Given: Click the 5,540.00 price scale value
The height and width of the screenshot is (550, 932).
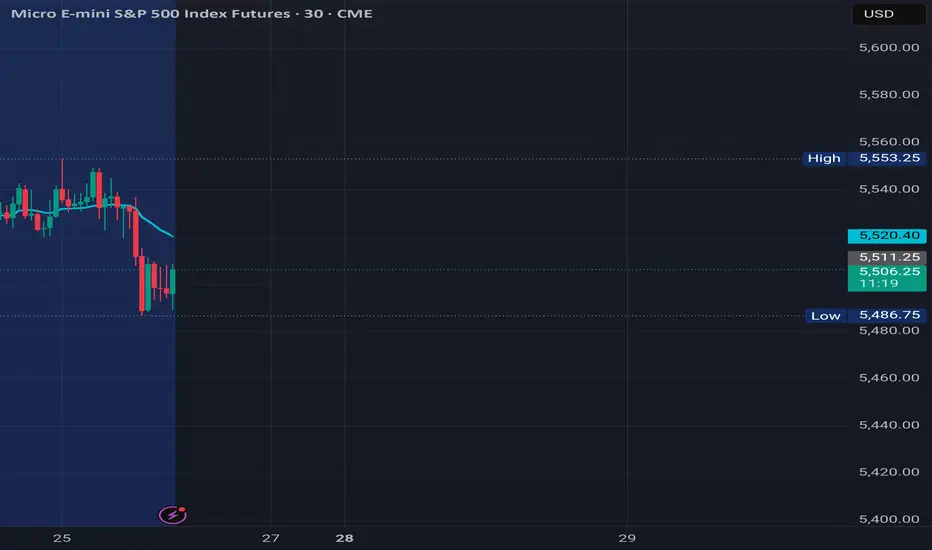Looking at the screenshot, I should 889,189.
